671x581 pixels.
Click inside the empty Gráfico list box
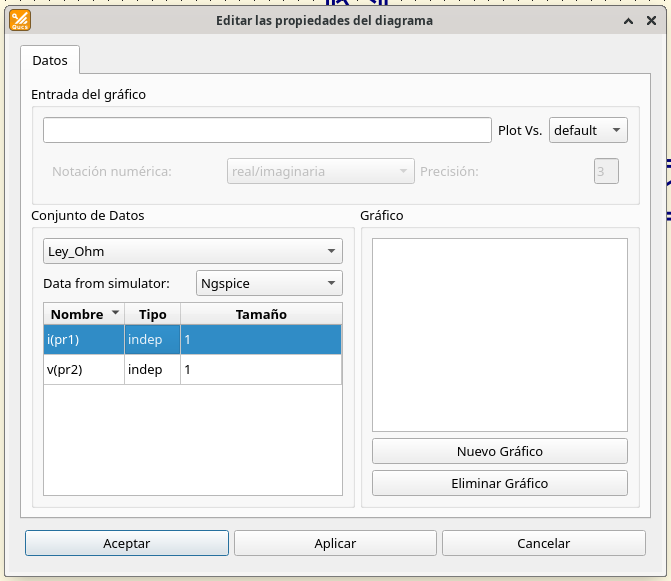(x=499, y=335)
